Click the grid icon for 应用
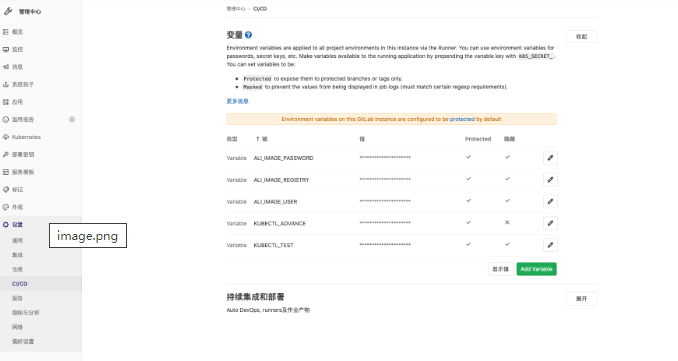This screenshot has width=678, height=361. tap(6, 102)
